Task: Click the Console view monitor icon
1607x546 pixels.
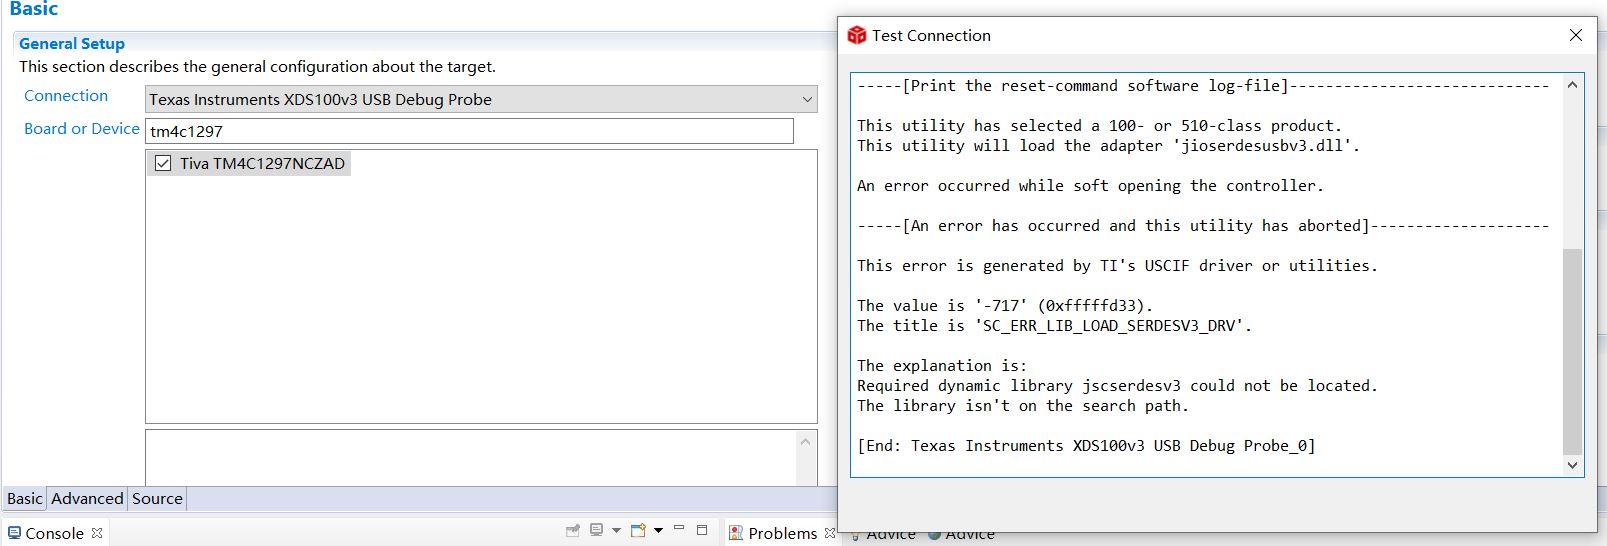Action: 14,533
